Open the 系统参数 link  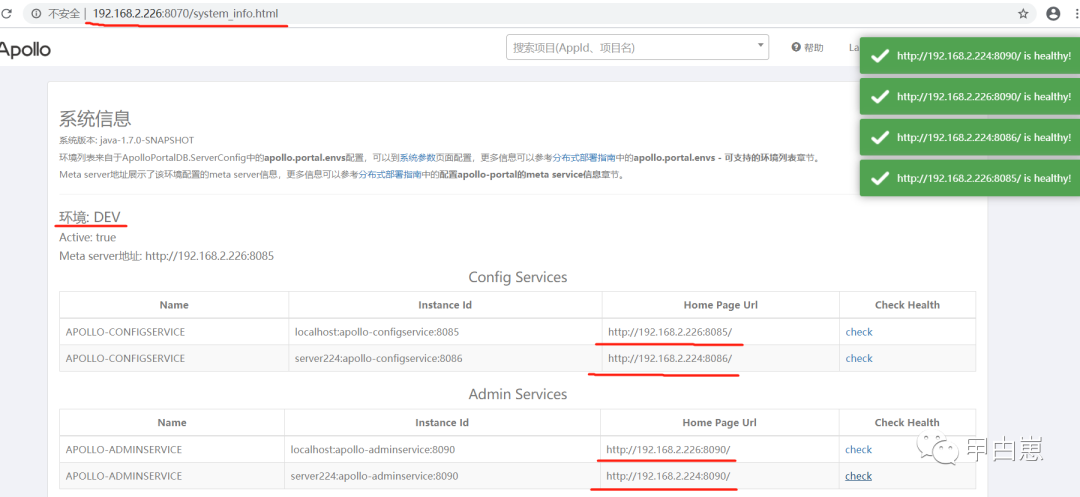[x=417, y=158]
